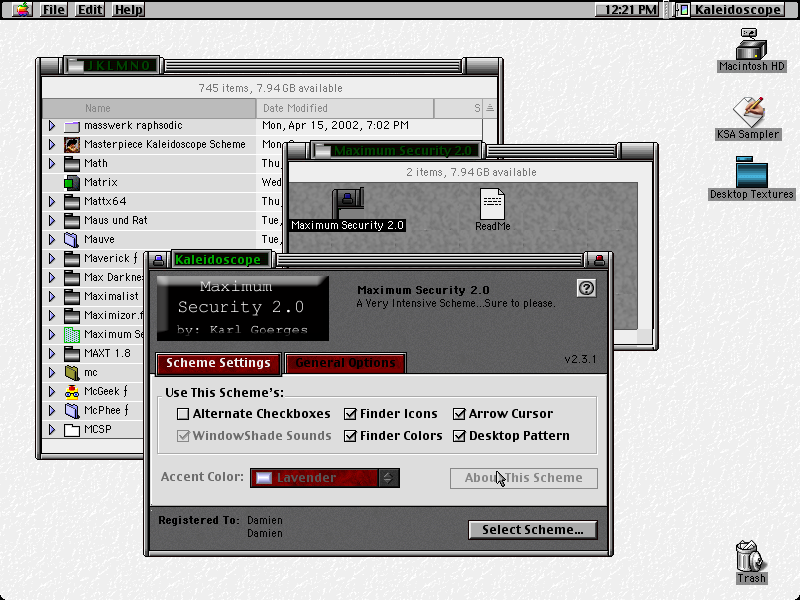Disable the Arrow Cursor checkbox
Screen dimensions: 800x600
click(459, 414)
